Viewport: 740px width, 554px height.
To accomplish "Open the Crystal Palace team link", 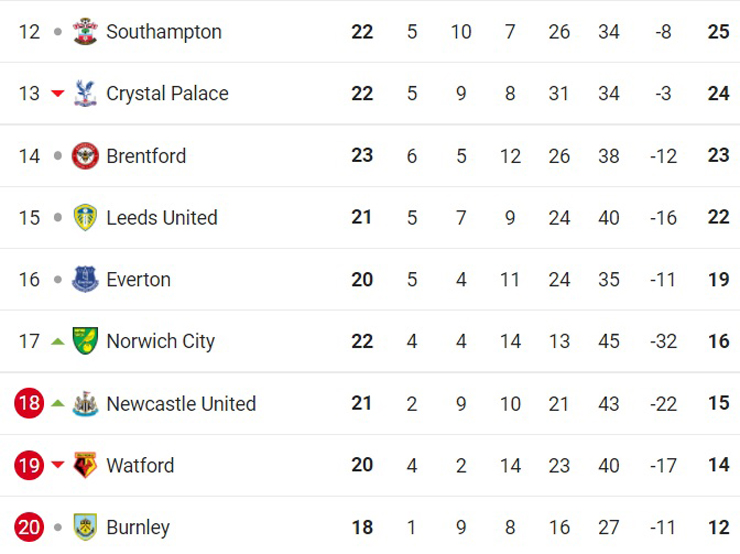I will click(167, 94).
